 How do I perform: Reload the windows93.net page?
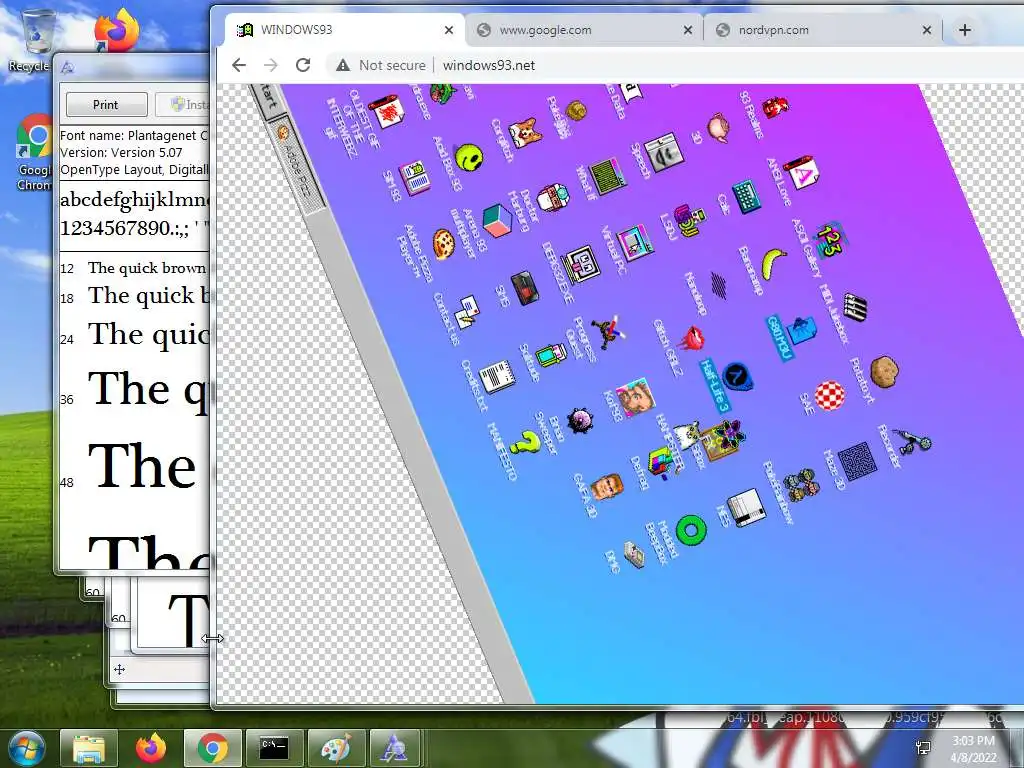click(303, 65)
